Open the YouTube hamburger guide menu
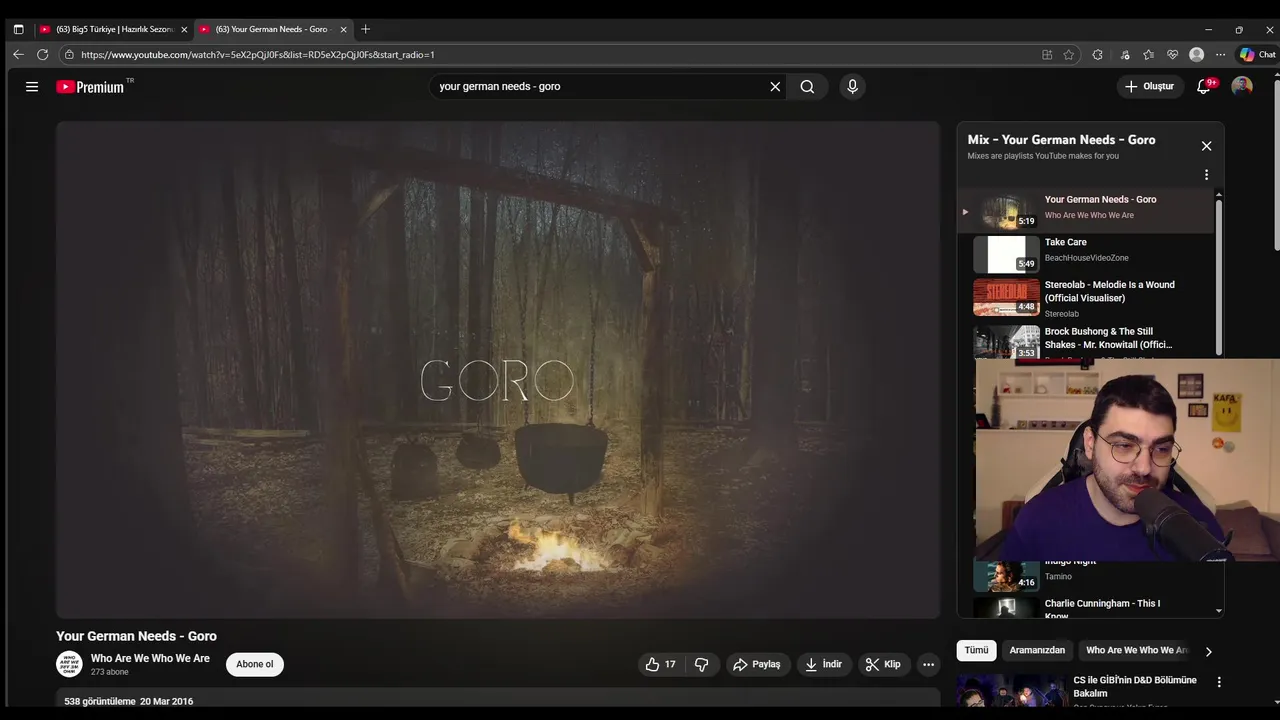Screen dimensions: 1280x720 point(32,87)
